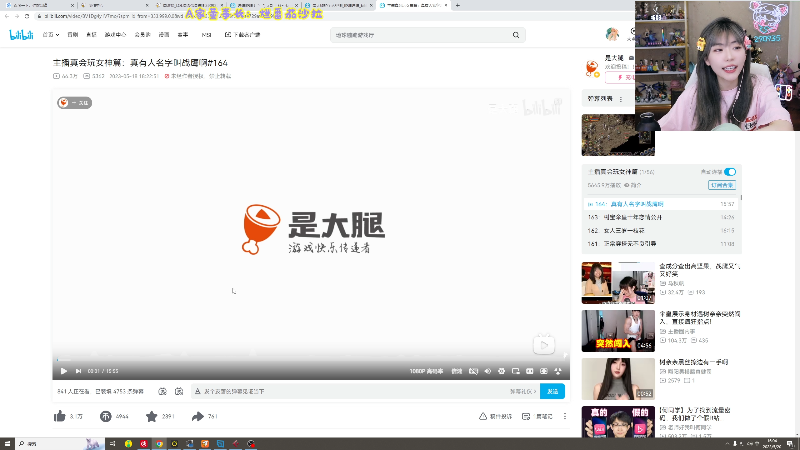Open the playback speed selector

tap(457, 371)
